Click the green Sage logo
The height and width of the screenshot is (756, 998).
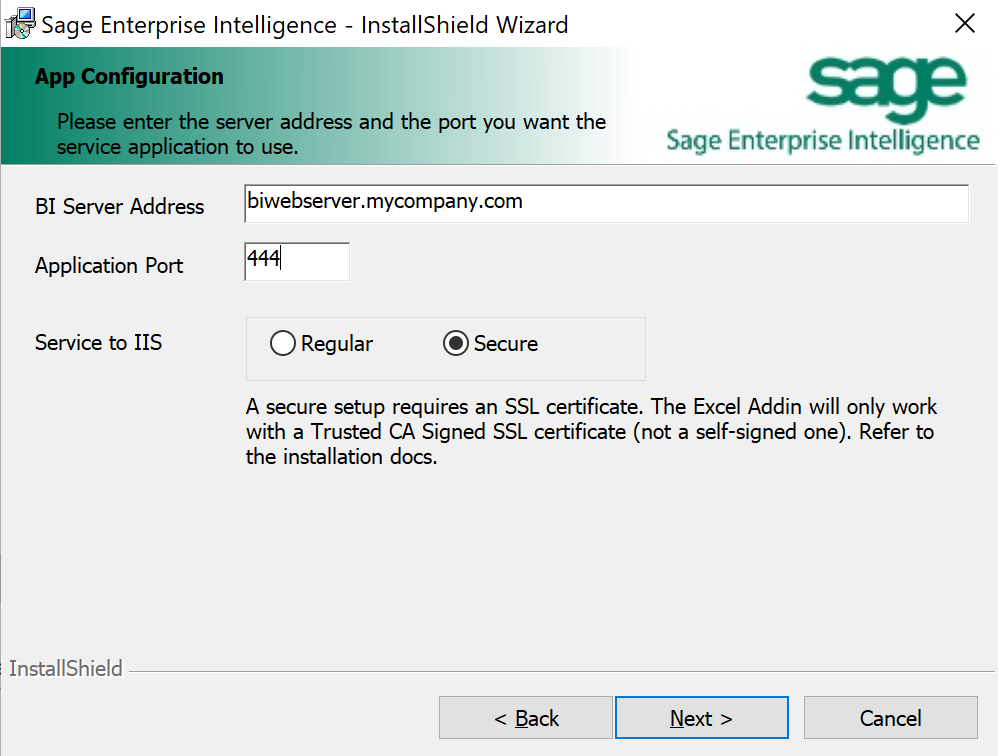coord(887,85)
